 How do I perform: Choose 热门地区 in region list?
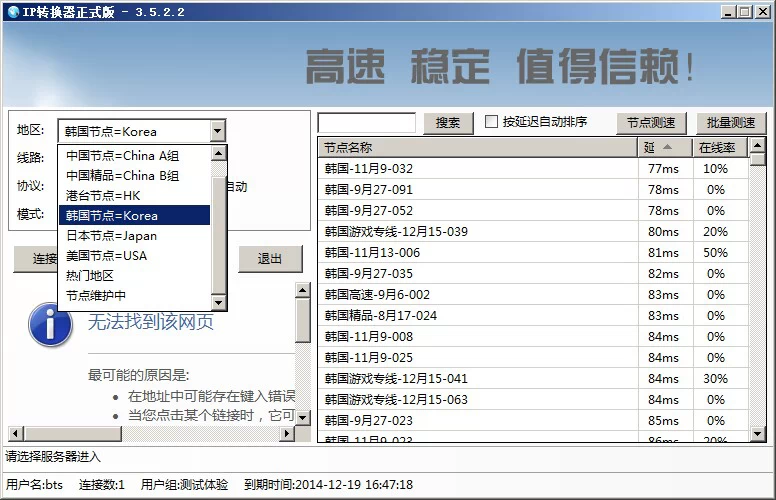click(90, 275)
